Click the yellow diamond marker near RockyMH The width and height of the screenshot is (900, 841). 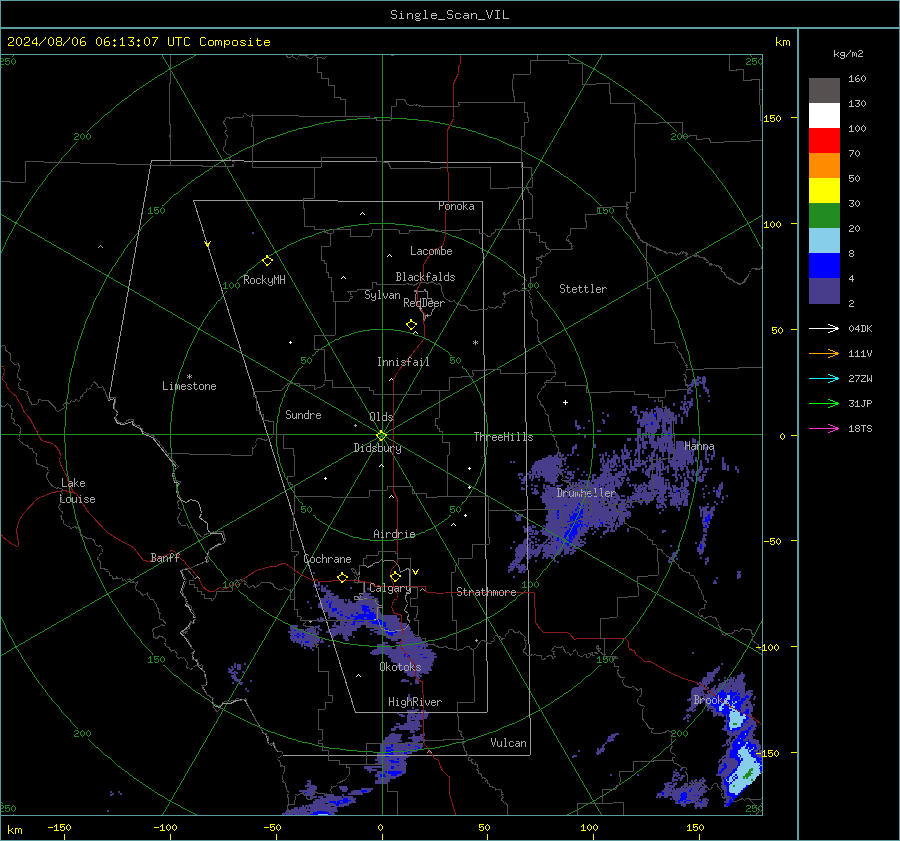[x=267, y=261]
